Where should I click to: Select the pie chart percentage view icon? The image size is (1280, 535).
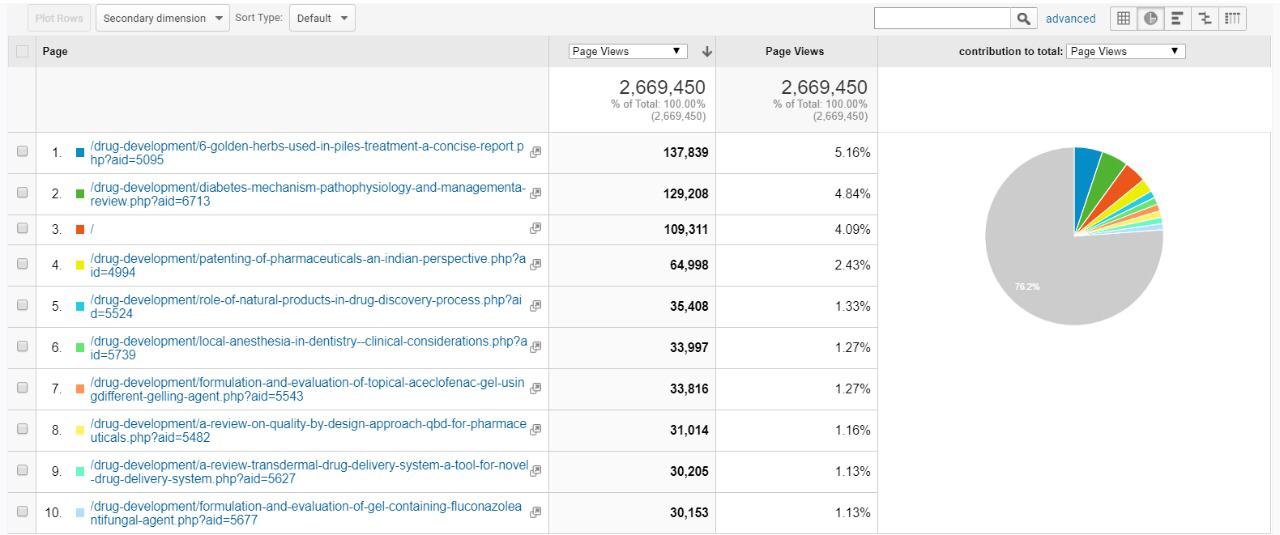pos(1150,18)
